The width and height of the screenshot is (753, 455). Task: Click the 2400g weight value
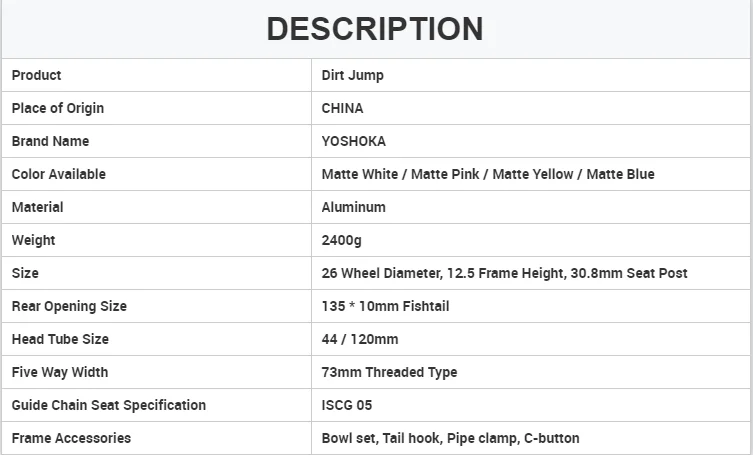point(343,240)
